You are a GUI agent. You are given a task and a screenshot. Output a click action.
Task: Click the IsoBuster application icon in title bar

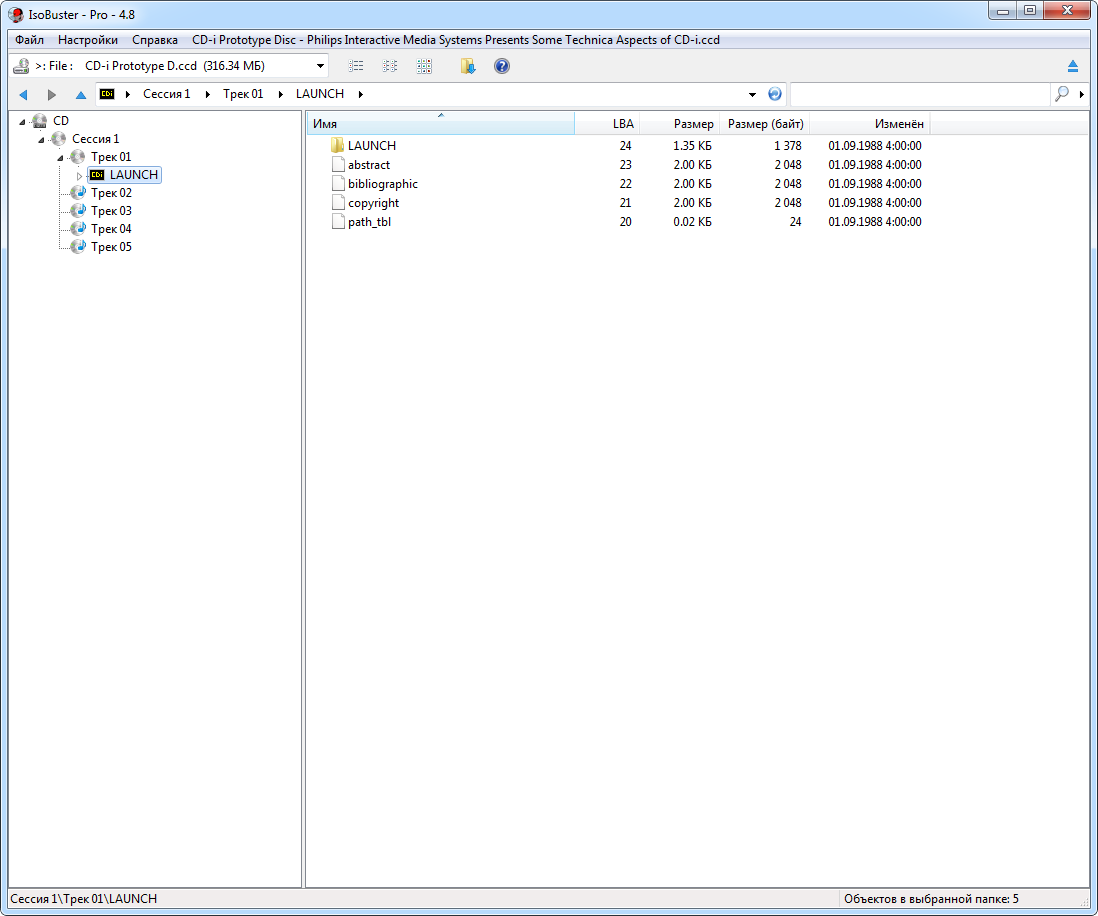point(15,14)
